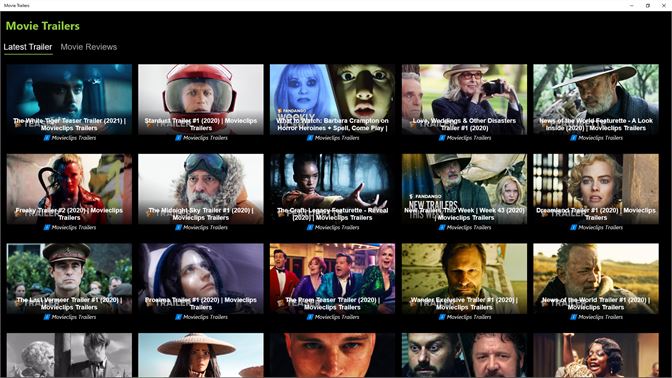This screenshot has width=672, height=378.
Task: Click Movieclips Trailers label under Stardust
Action: [205, 138]
